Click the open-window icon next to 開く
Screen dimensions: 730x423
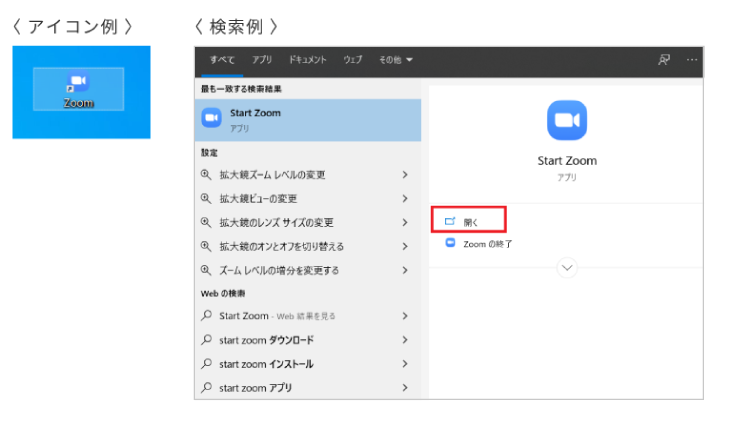pyautogui.click(x=450, y=221)
